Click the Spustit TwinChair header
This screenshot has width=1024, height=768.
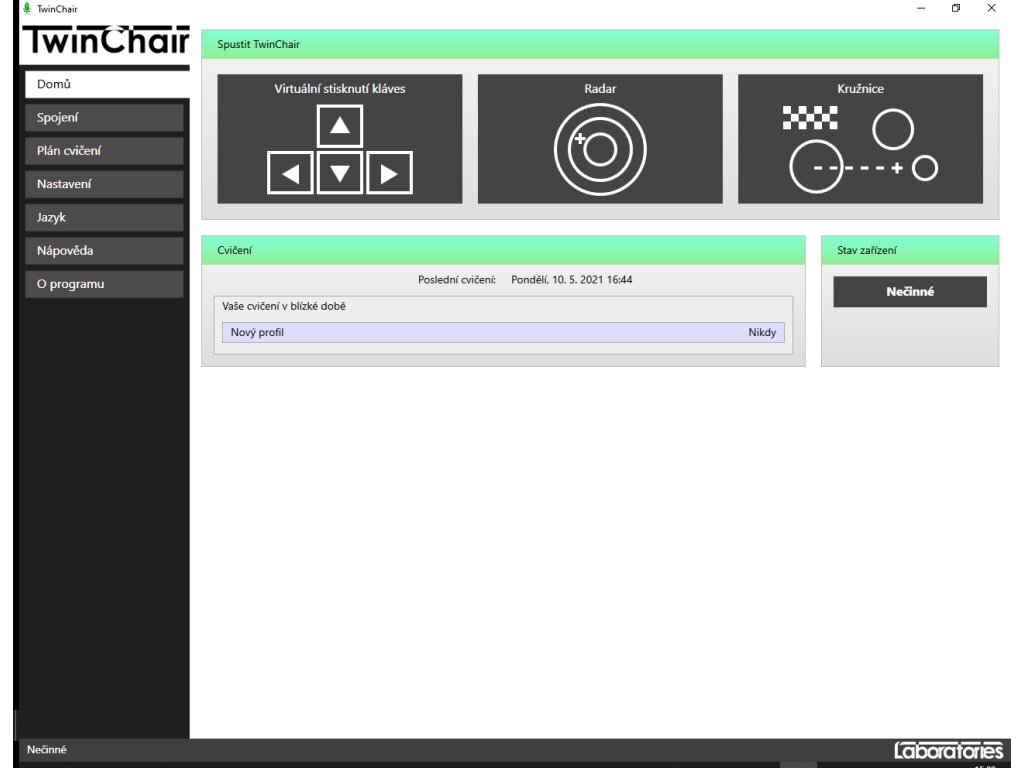pos(600,44)
